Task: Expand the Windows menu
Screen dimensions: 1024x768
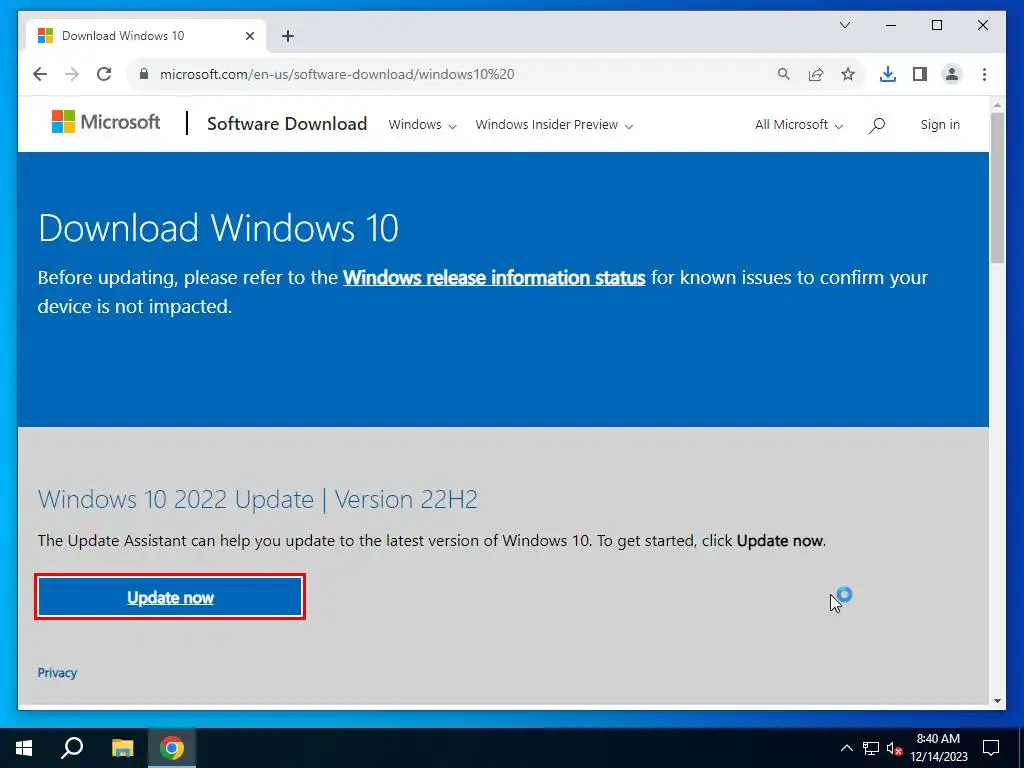Action: [x=422, y=125]
